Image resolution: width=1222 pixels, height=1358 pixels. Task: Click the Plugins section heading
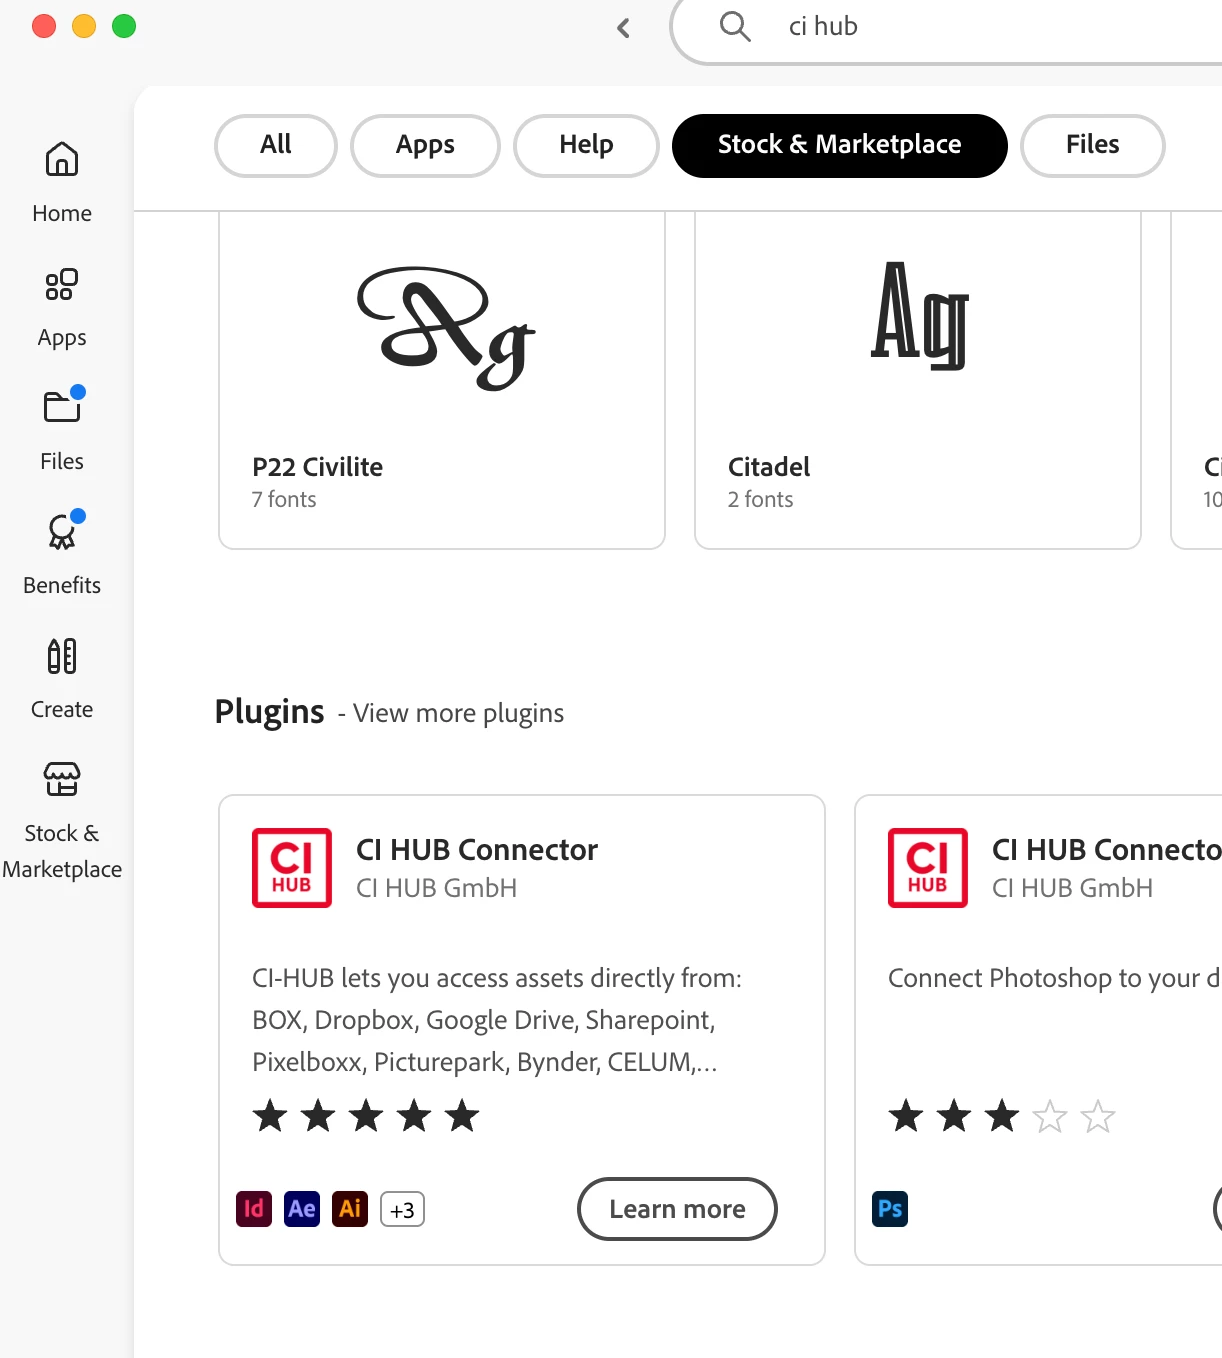tap(270, 712)
